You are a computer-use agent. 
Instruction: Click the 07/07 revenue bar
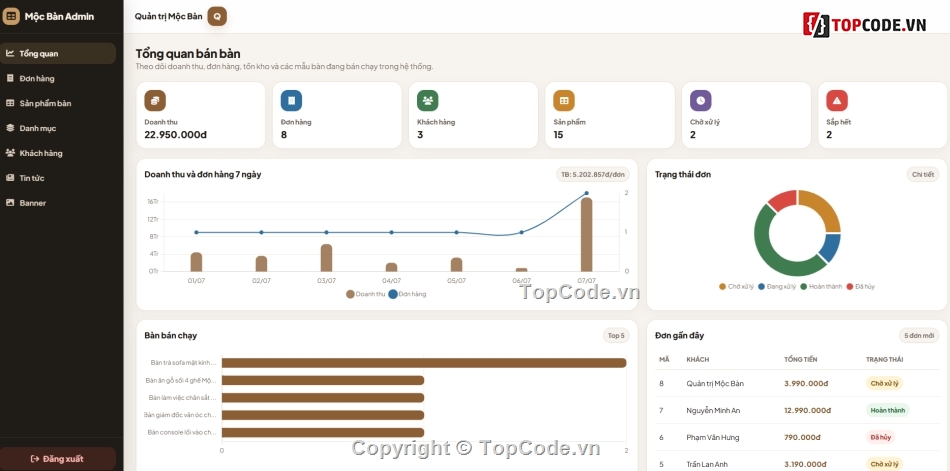[x=586, y=235]
